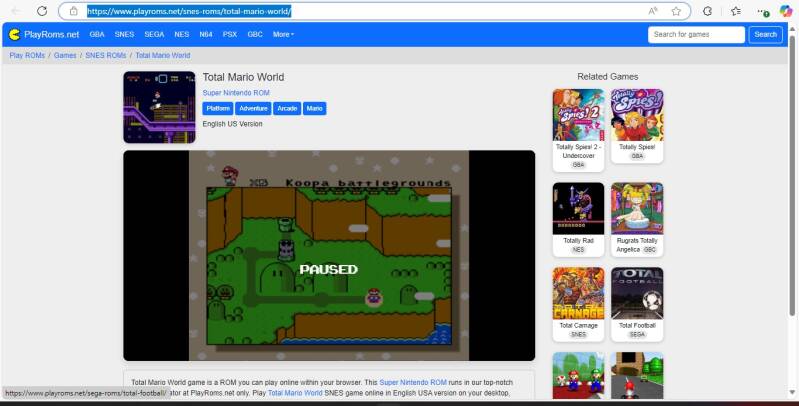Click the site lock icon in address bar

[x=73, y=11]
